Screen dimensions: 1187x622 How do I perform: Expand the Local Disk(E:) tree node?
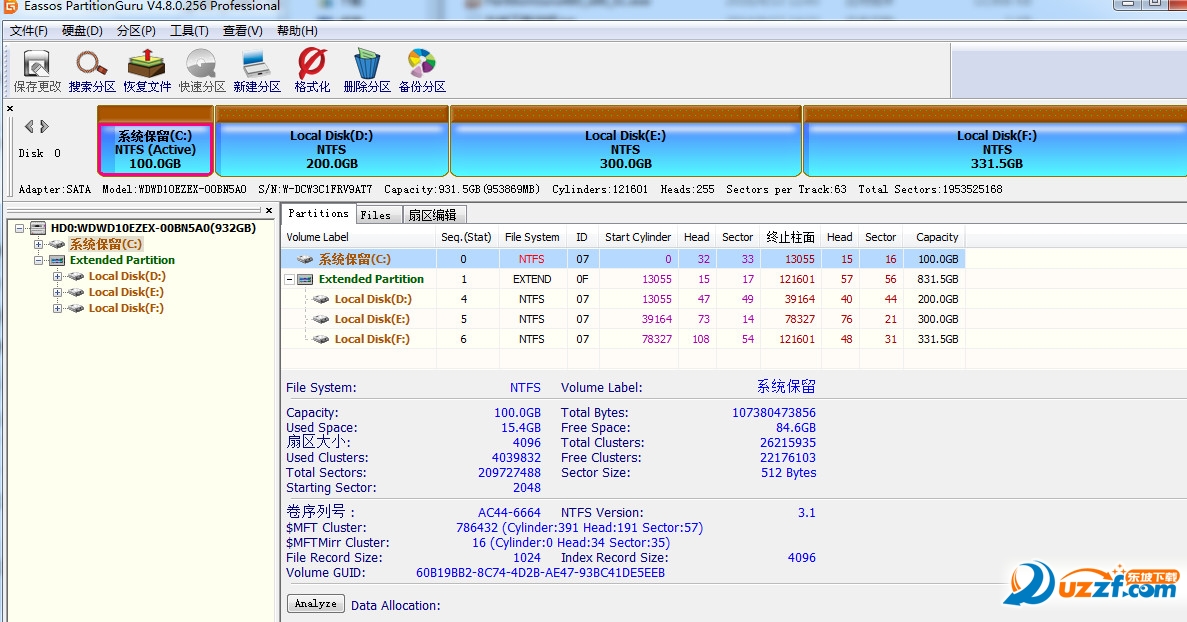tap(57, 292)
